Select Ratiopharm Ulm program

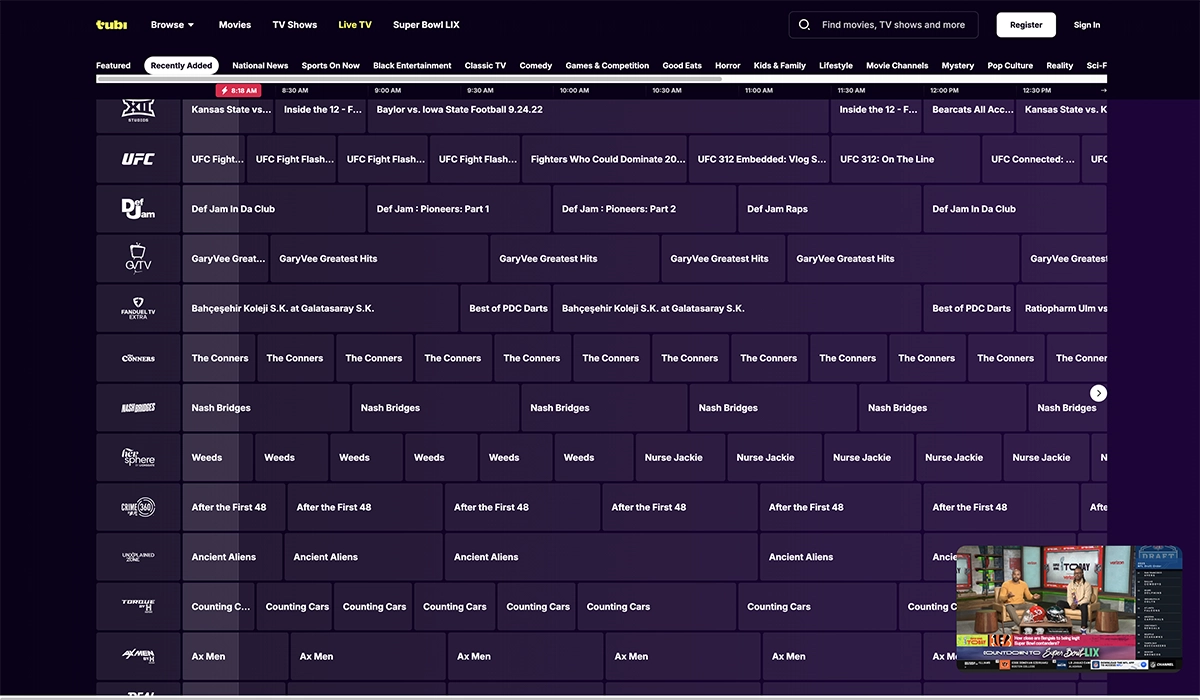coord(1062,308)
